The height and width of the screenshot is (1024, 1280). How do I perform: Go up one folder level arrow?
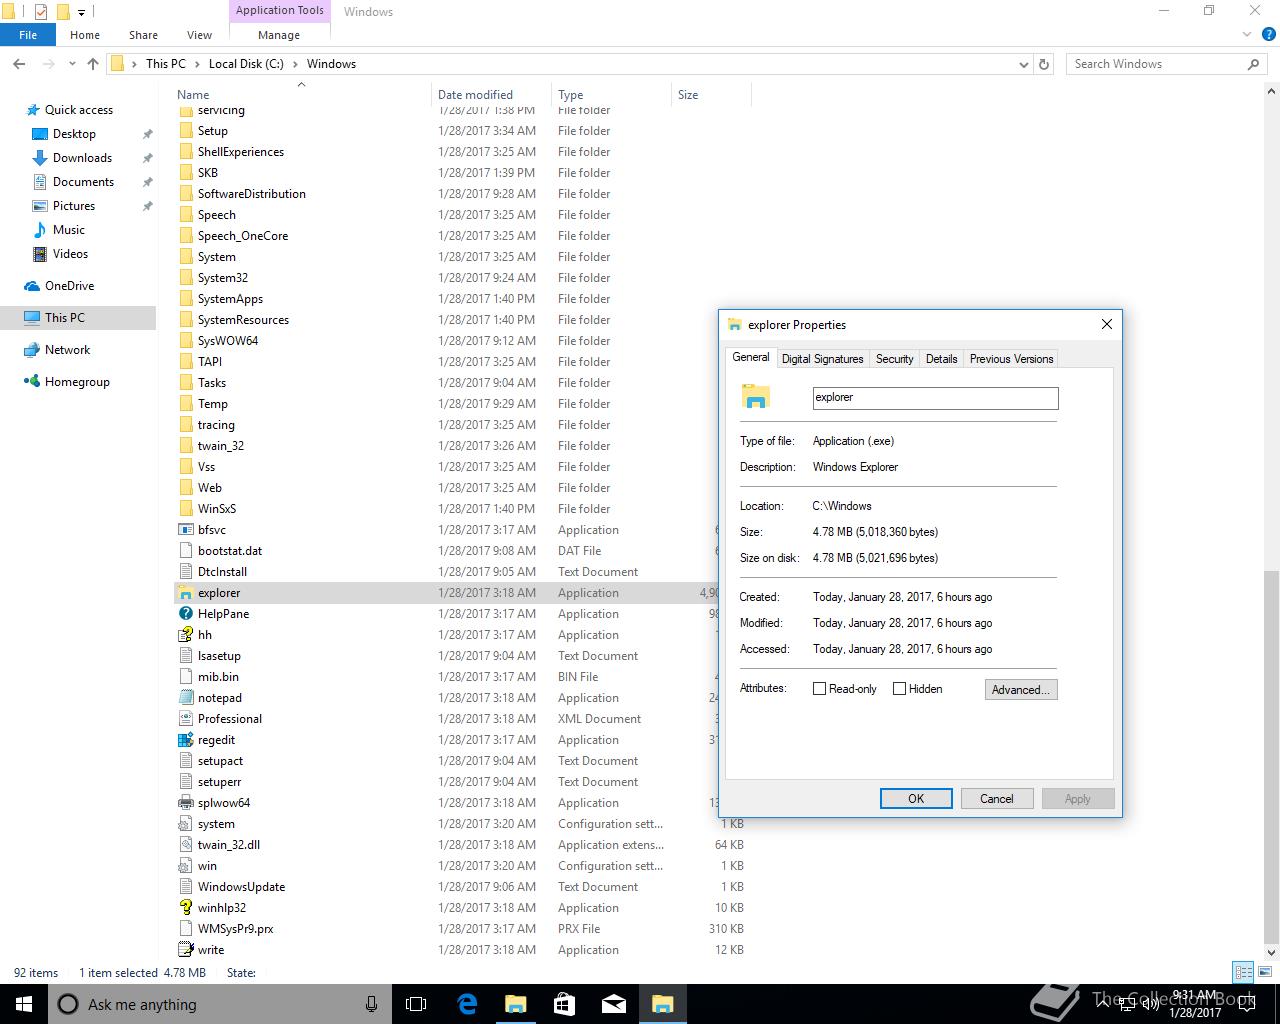93,64
